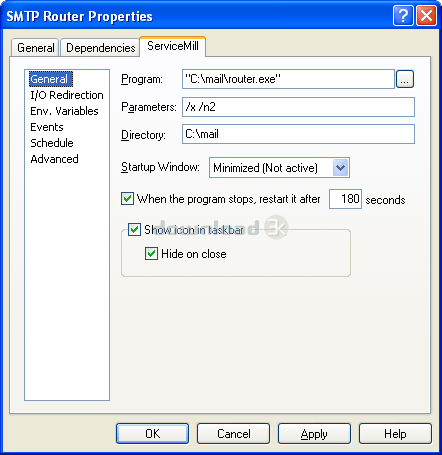Go to the Events section
442x455 pixels.
[47, 127]
